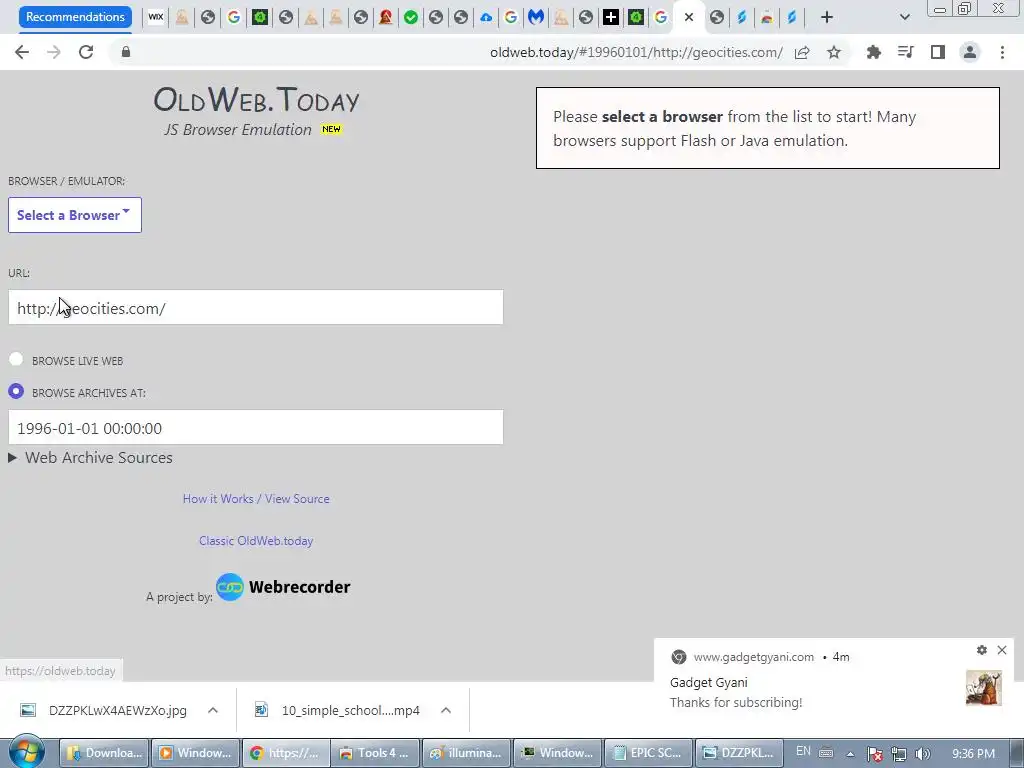Viewport: 1024px width, 768px height.
Task: Click the EN language indicator
Action: tap(803, 751)
